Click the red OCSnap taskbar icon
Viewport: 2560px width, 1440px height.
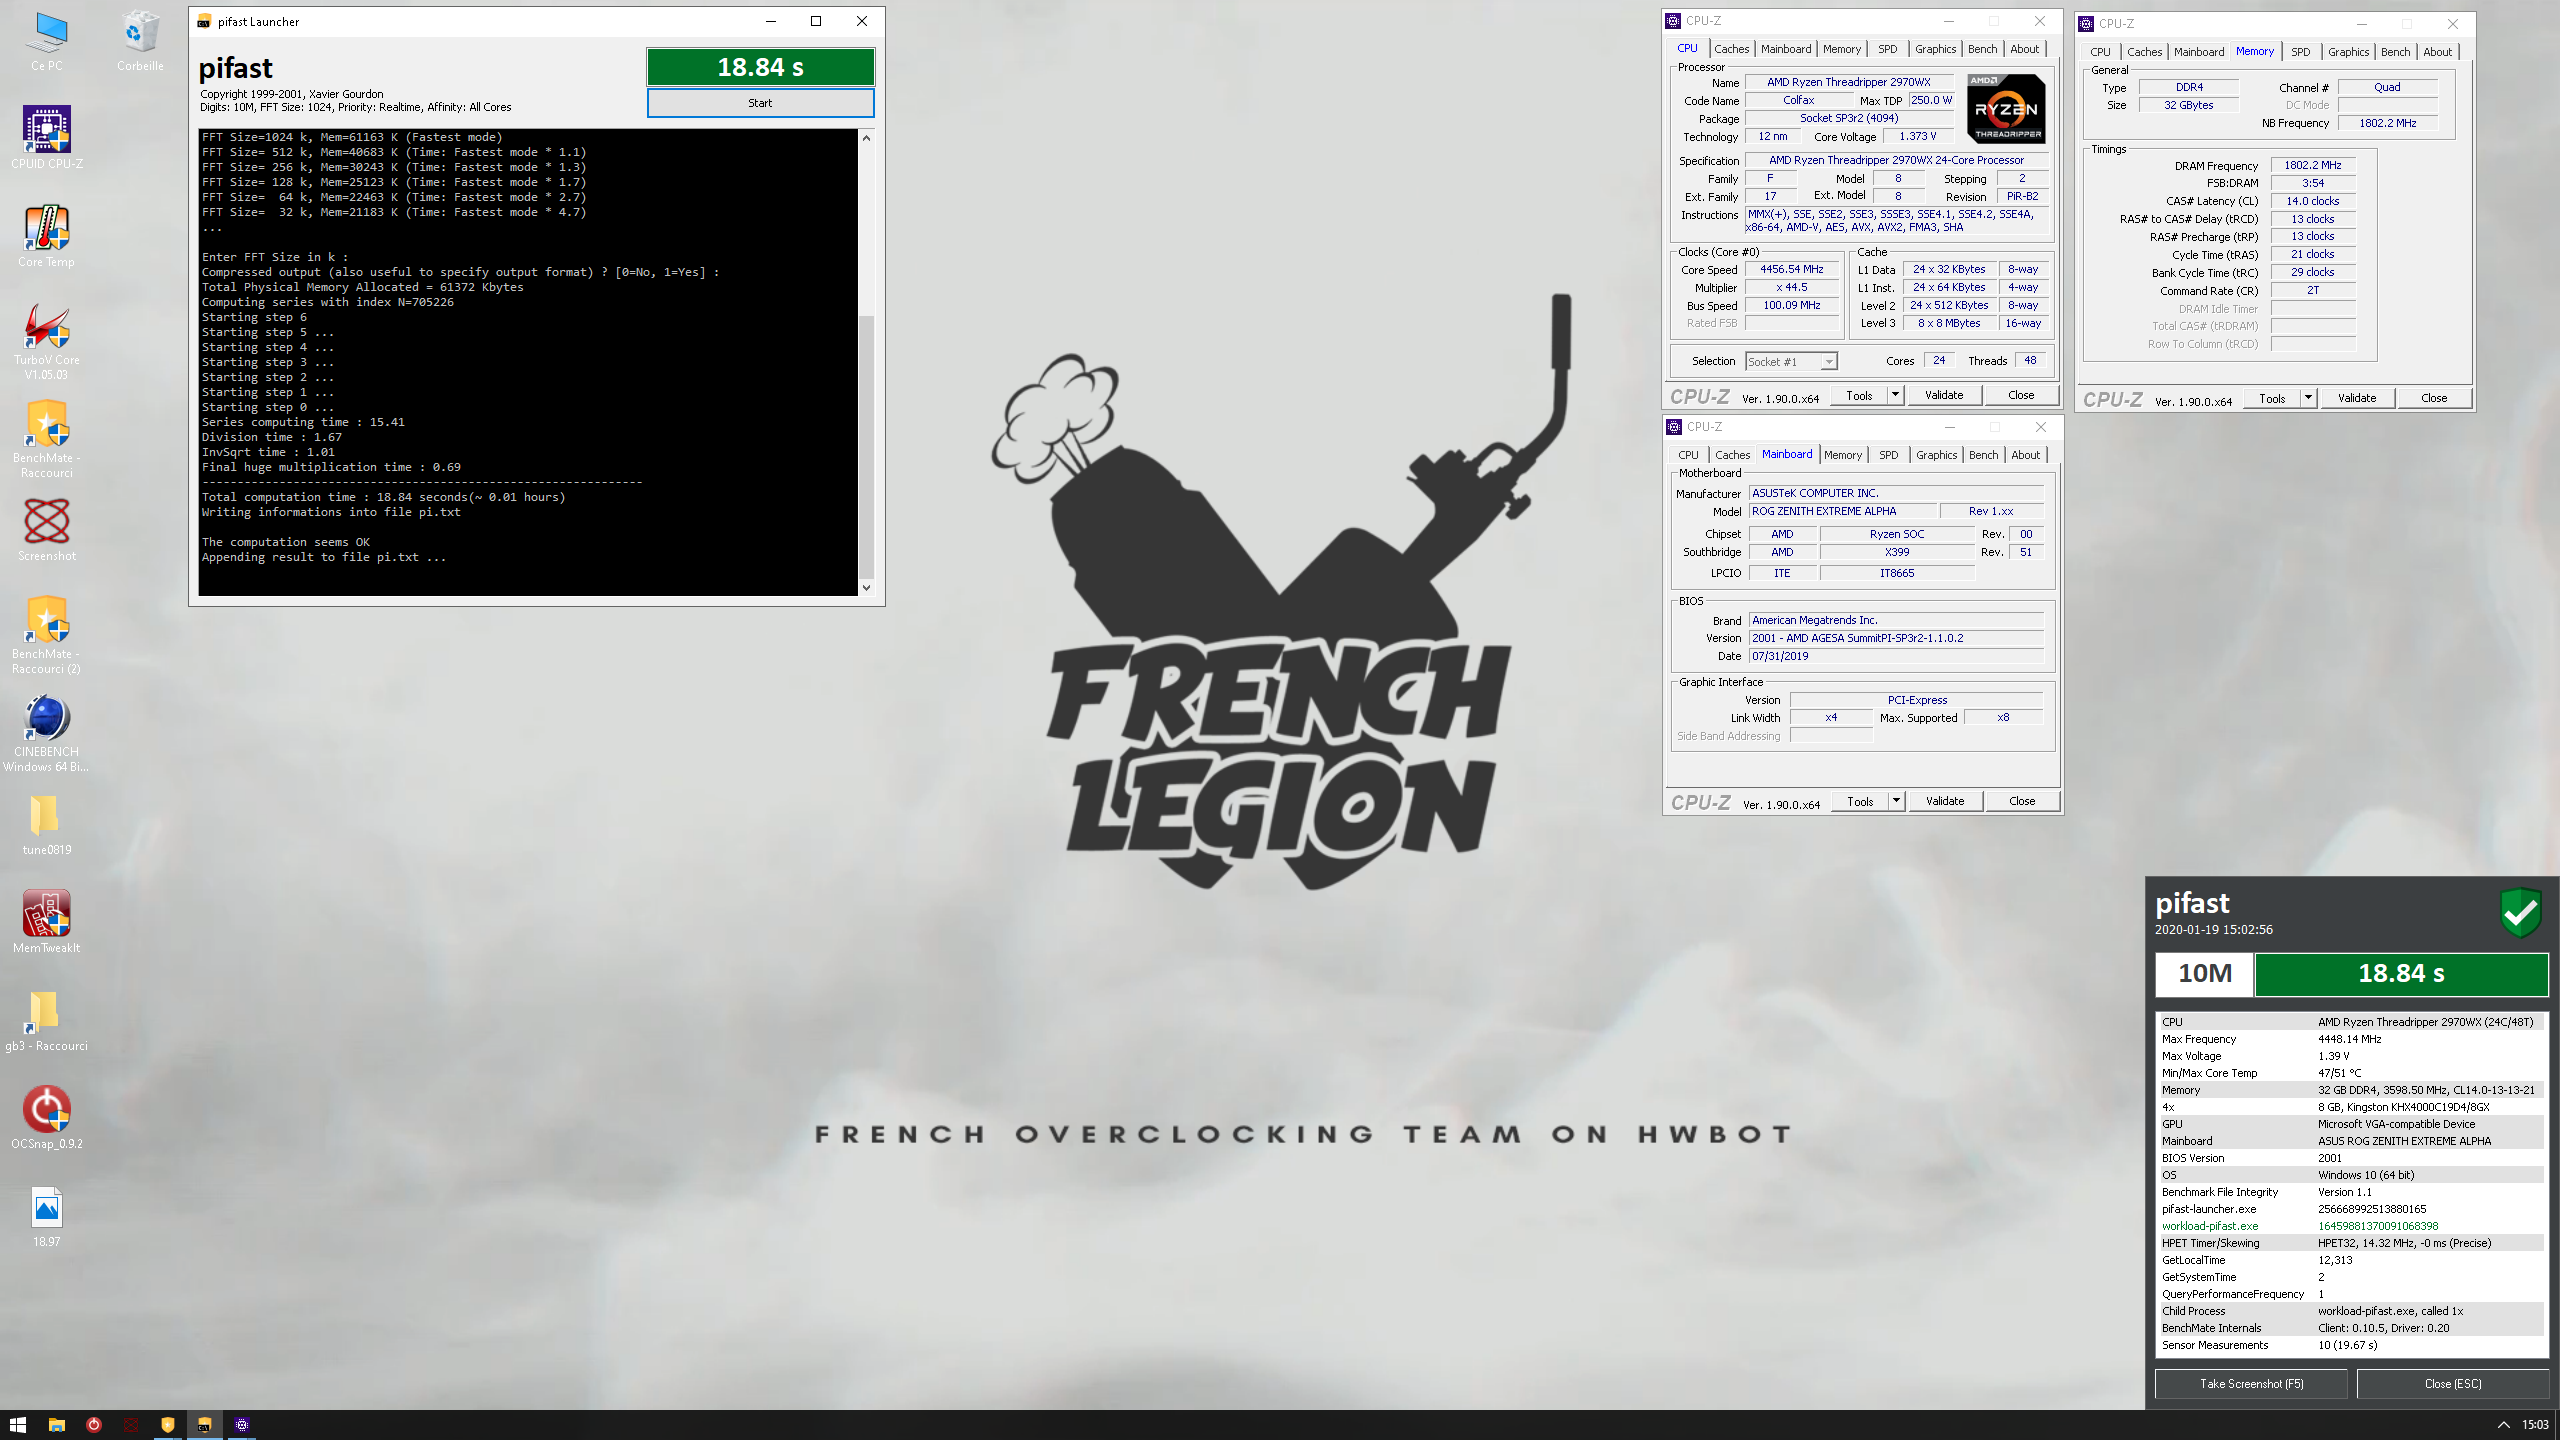tap(94, 1424)
